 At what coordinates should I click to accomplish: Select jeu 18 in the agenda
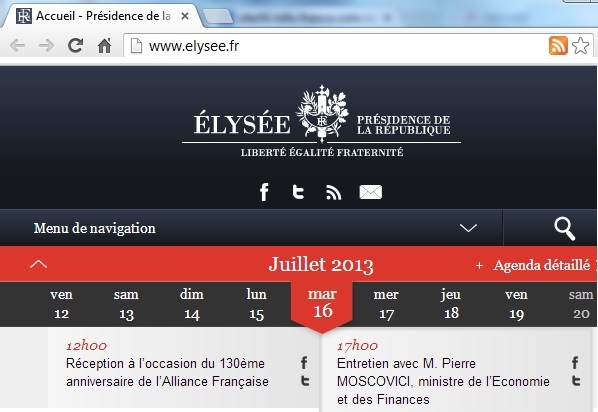451,304
